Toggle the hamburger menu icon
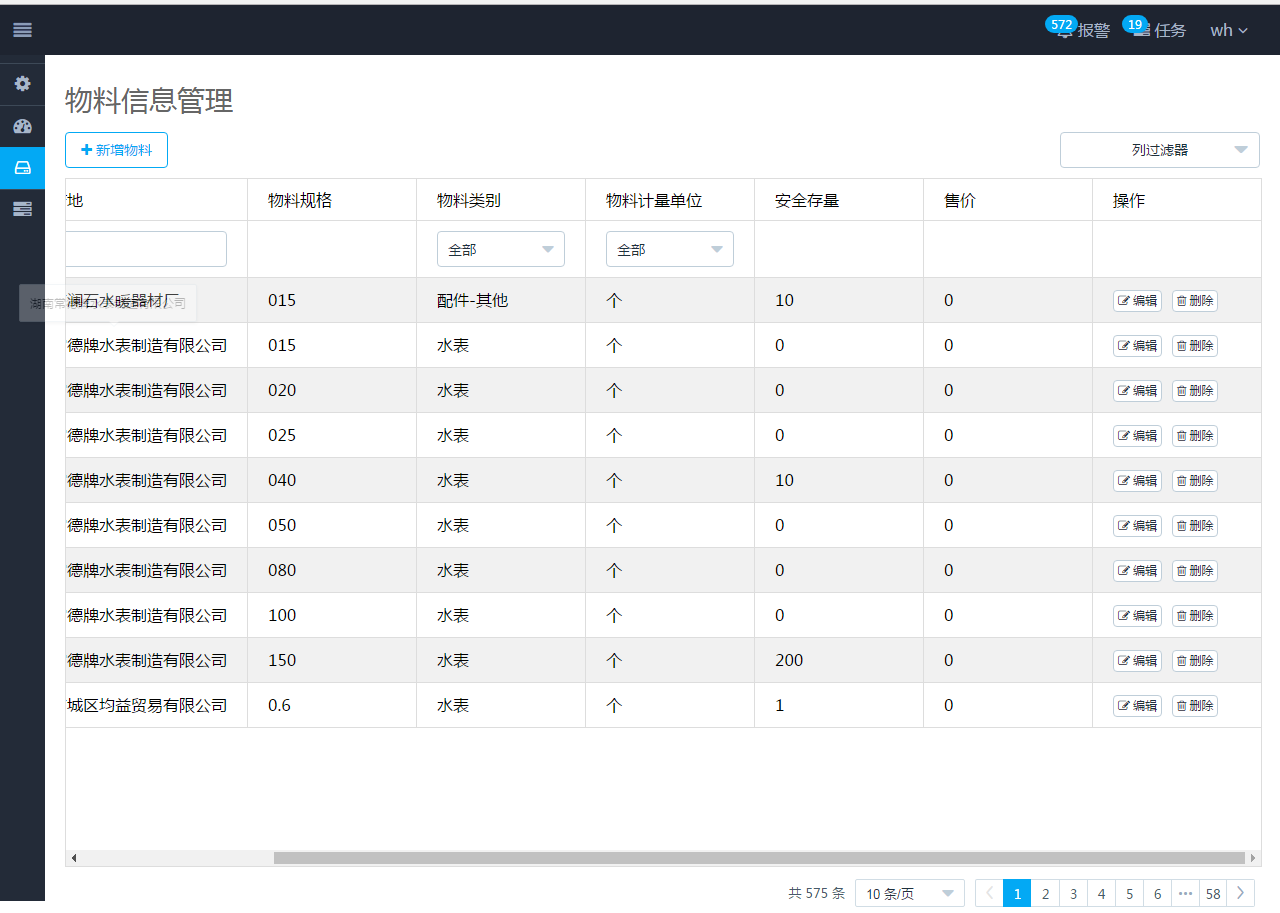 point(22,30)
